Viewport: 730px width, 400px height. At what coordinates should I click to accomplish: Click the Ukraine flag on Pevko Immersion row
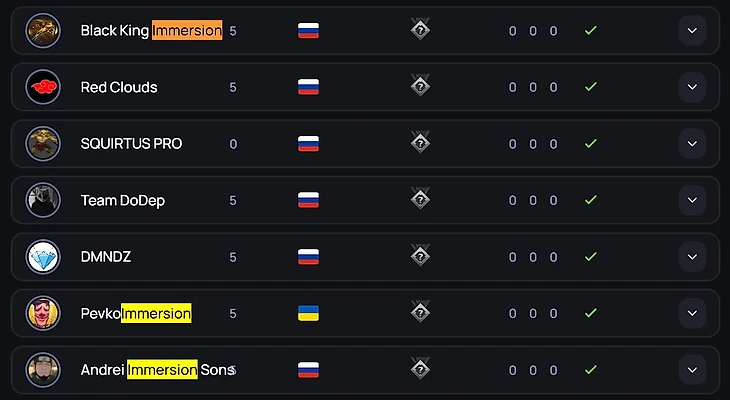pos(308,313)
